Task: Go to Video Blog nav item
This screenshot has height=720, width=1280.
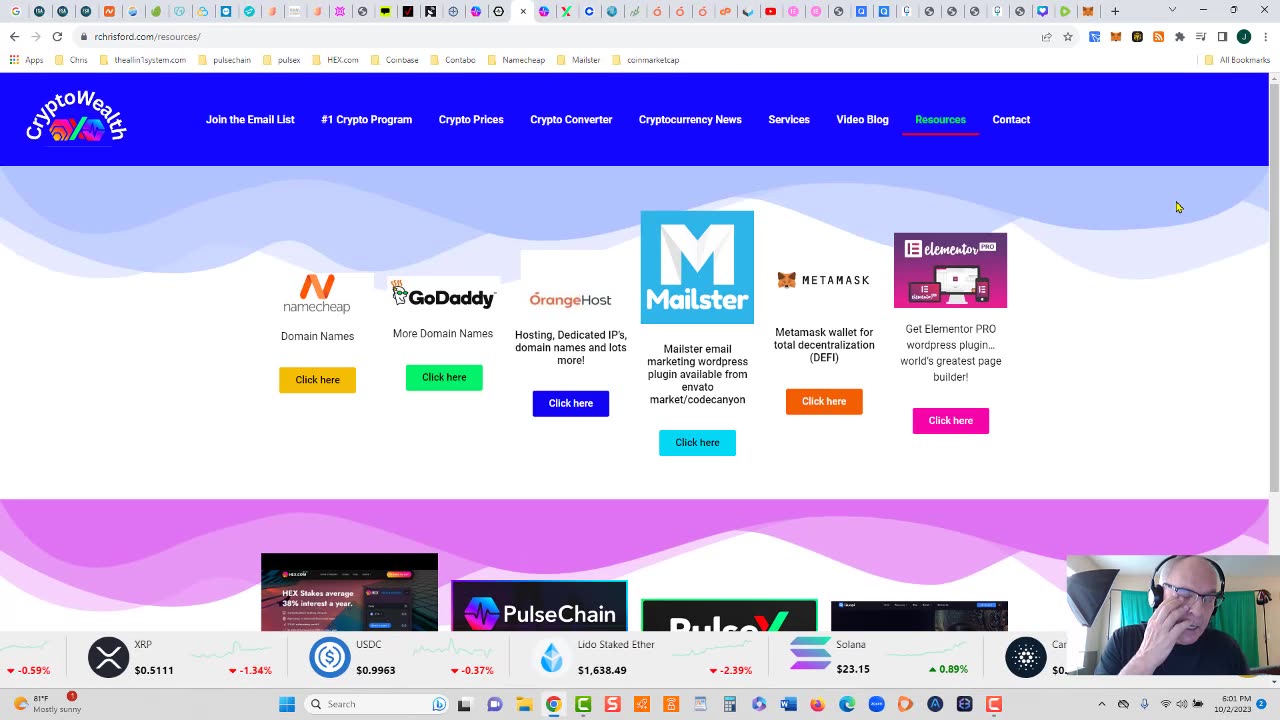Action: click(x=862, y=119)
